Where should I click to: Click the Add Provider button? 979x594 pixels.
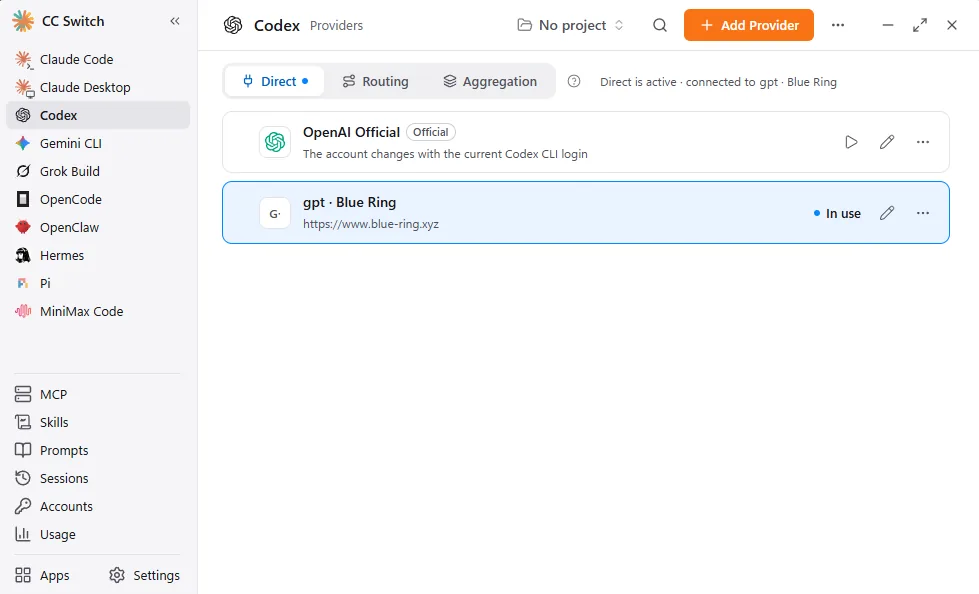(749, 25)
